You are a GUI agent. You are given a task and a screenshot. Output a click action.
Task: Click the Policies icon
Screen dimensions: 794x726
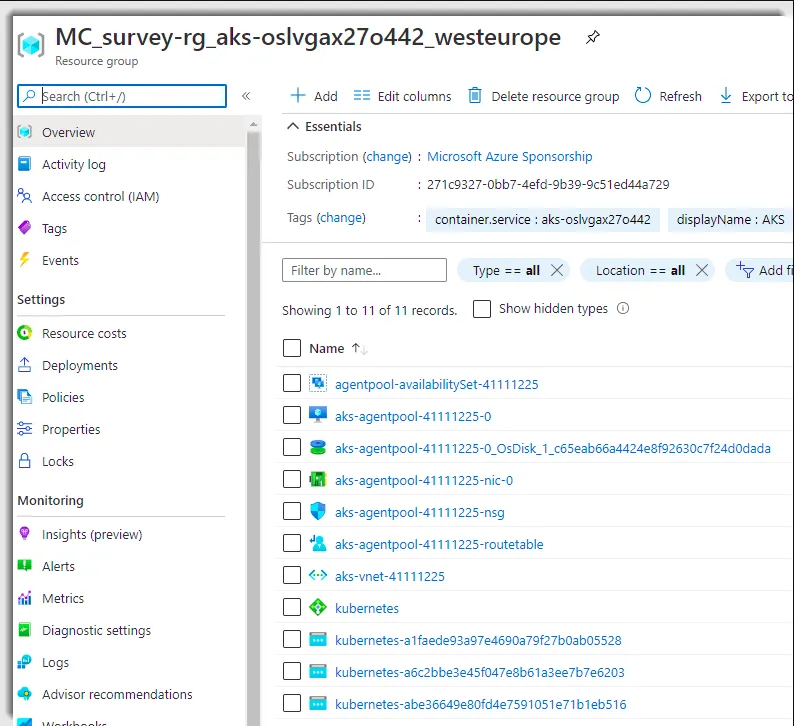(x=24, y=397)
